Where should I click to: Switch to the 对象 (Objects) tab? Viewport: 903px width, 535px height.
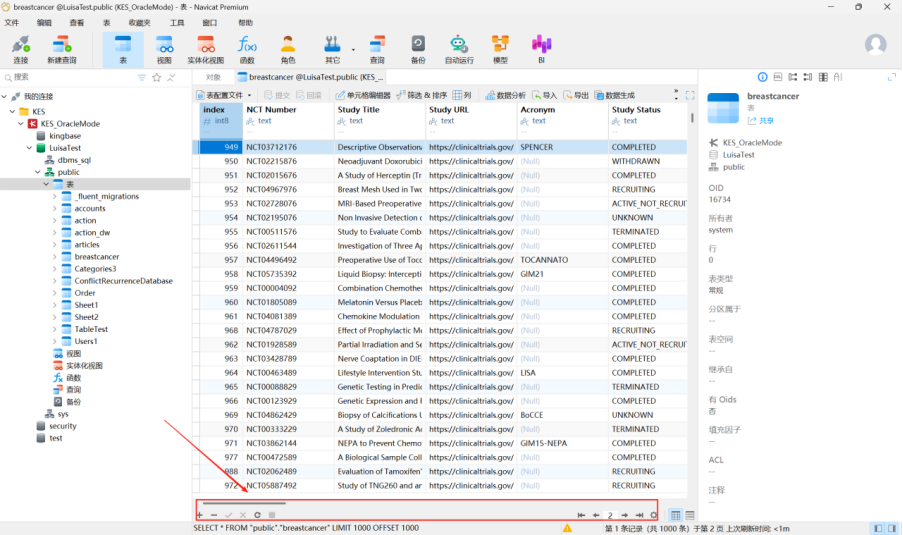[x=213, y=76]
